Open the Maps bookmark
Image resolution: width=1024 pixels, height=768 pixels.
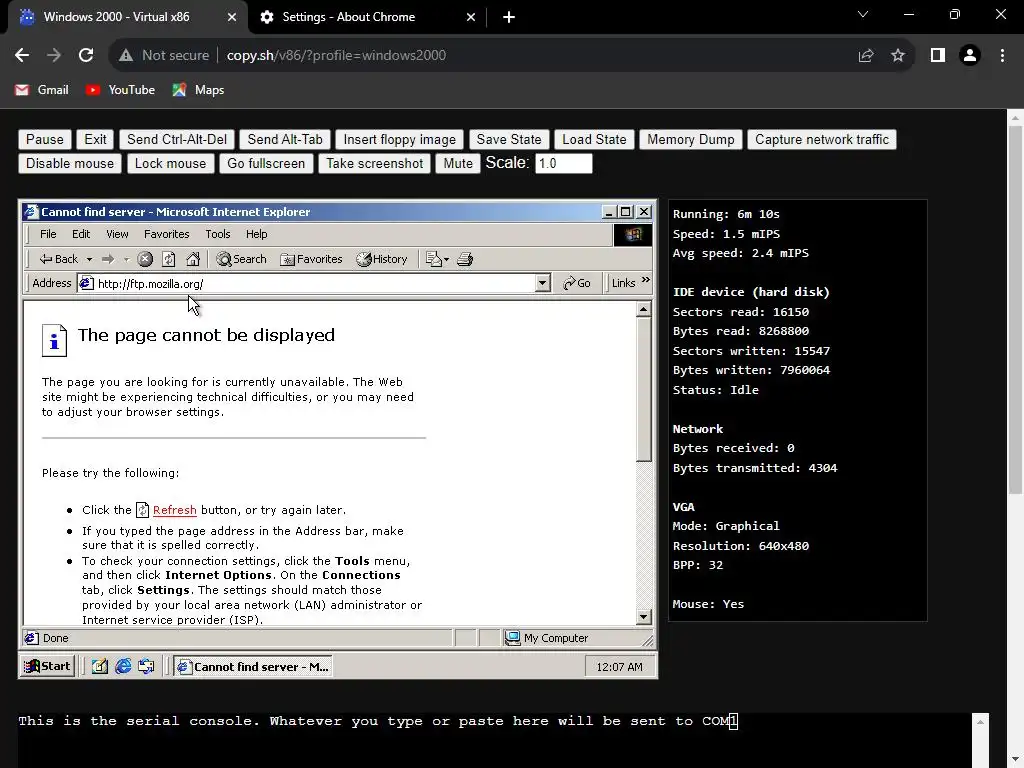pyautogui.click(x=199, y=90)
